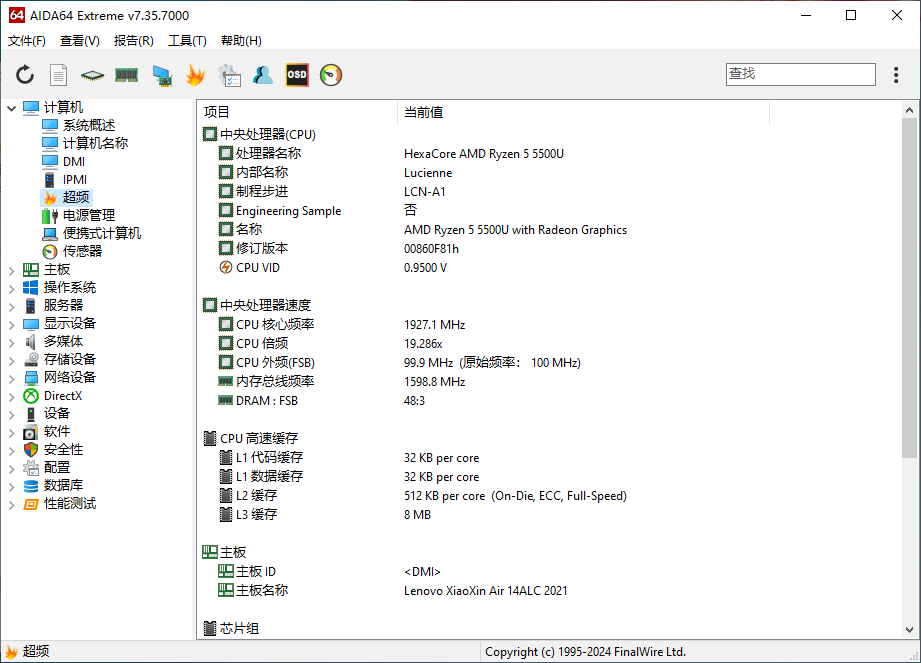Click the scrollbar down arrow

point(909,630)
